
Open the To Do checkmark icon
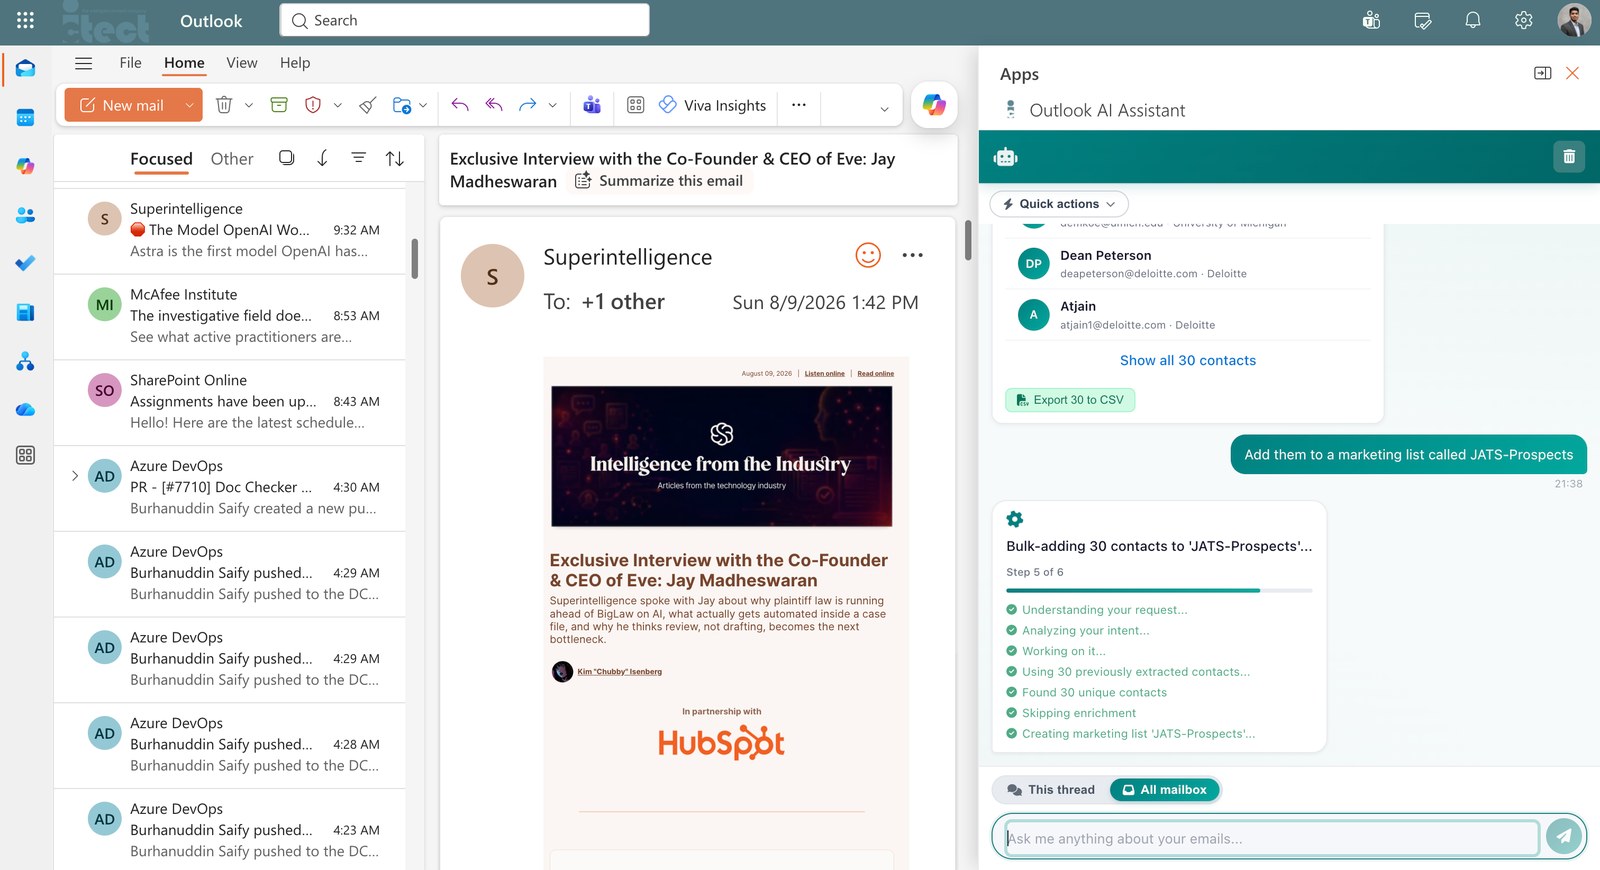(25, 263)
